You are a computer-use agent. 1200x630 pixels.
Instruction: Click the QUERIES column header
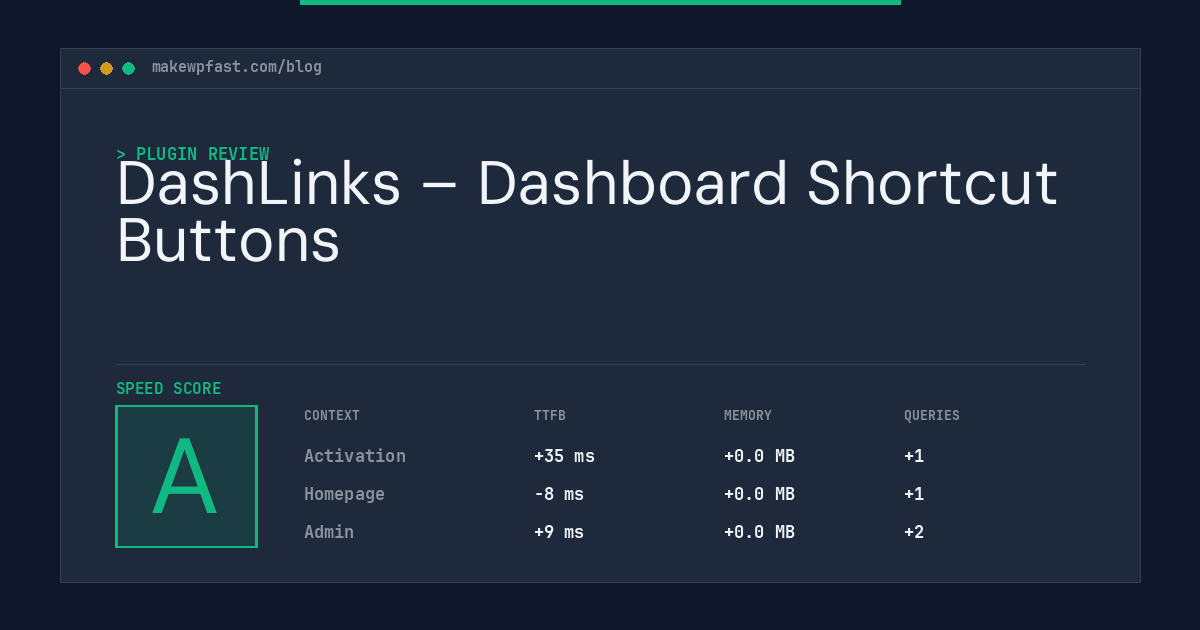(932, 416)
